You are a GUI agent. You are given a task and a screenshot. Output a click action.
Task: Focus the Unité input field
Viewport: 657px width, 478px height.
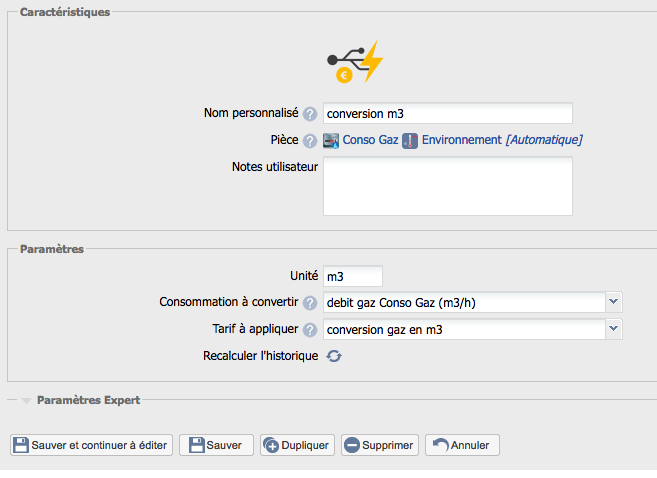[352, 276]
